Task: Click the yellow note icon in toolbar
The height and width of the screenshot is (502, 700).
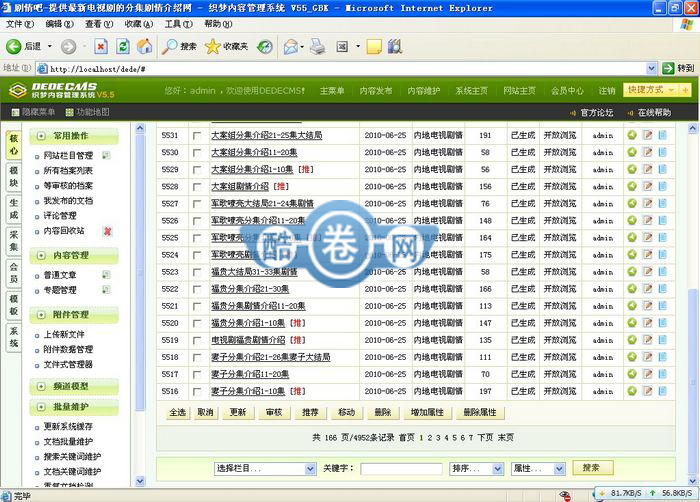Action: pos(374,46)
